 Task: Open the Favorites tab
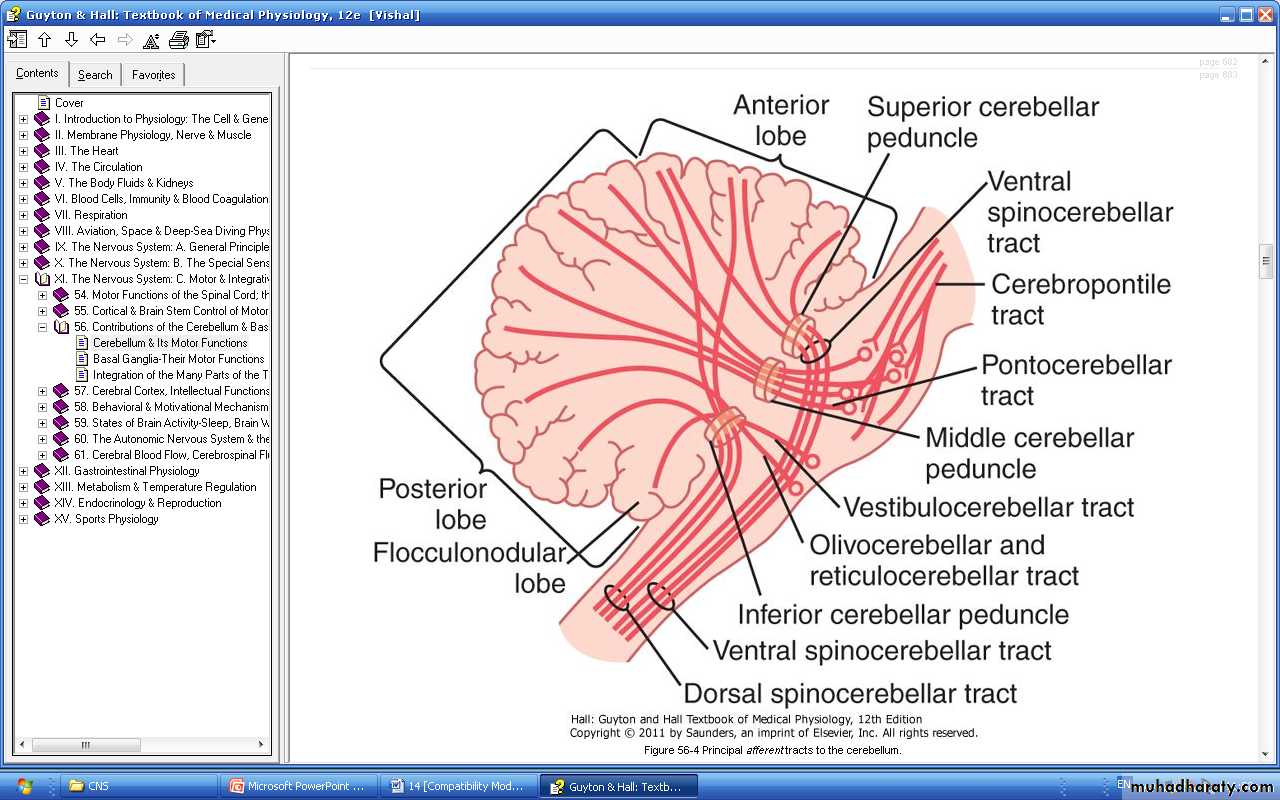pyautogui.click(x=153, y=75)
